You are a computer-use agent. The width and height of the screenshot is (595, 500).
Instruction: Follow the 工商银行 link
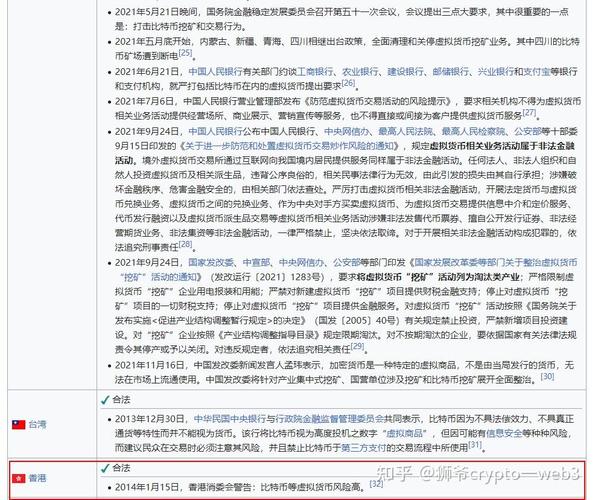pyautogui.click(x=315, y=72)
